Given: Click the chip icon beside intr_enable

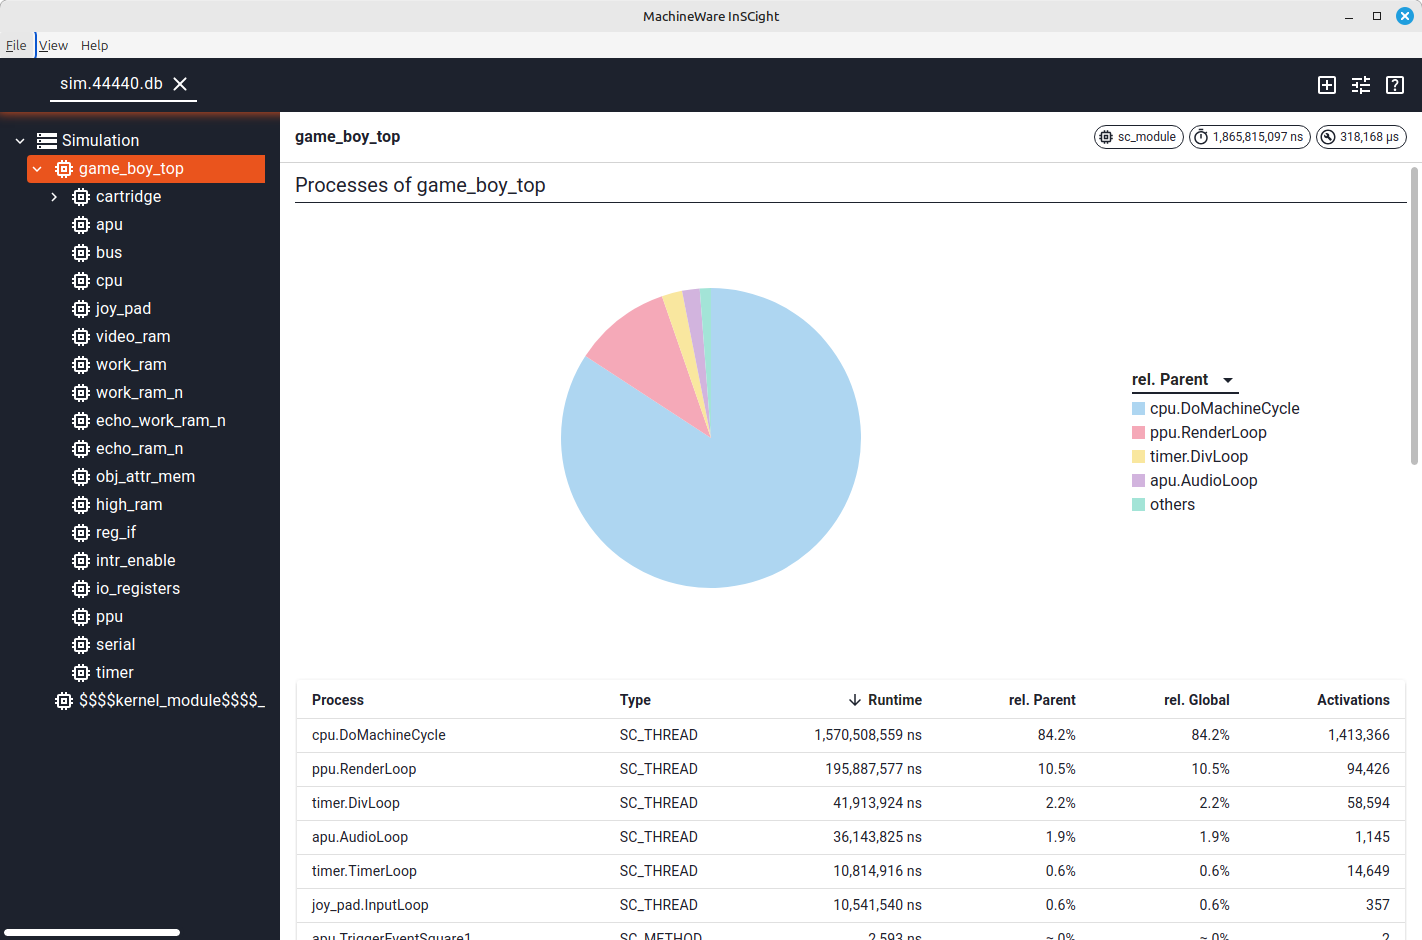Looking at the screenshot, I should pos(81,561).
